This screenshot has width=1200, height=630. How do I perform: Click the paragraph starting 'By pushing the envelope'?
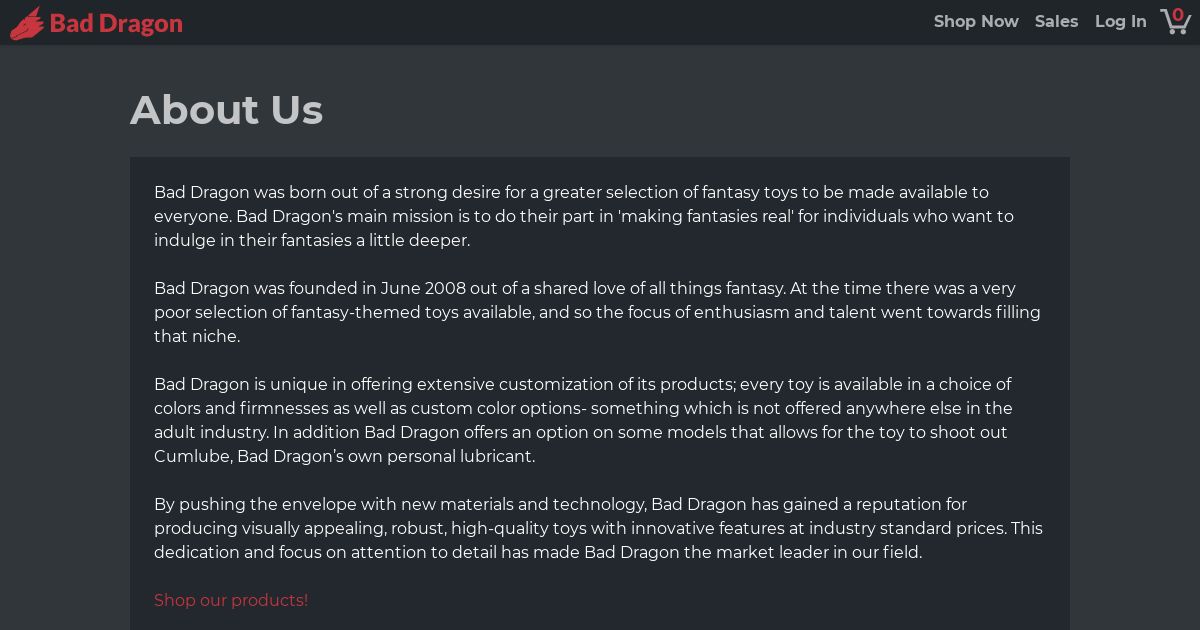[598, 528]
